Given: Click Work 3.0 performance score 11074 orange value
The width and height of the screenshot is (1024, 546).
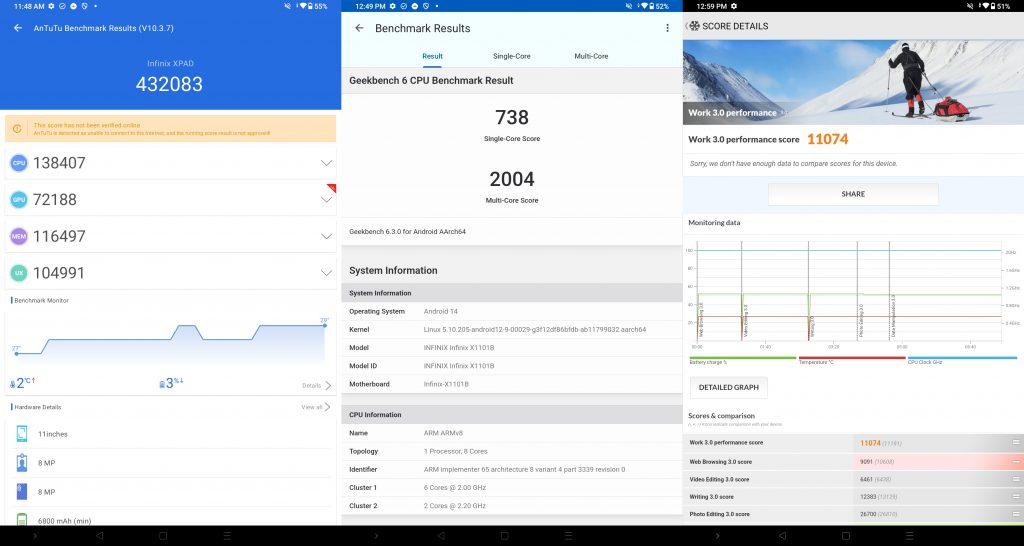Looking at the screenshot, I should pos(827,139).
